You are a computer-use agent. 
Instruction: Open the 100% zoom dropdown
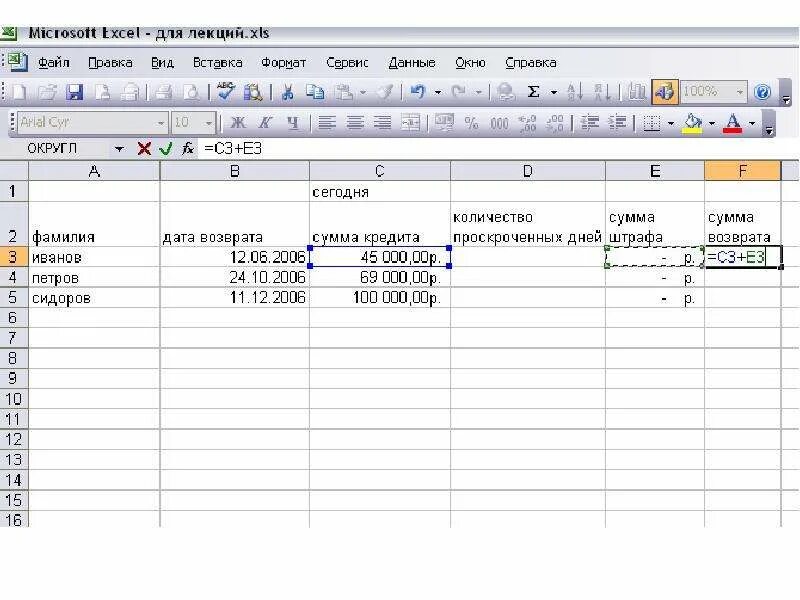[739, 92]
